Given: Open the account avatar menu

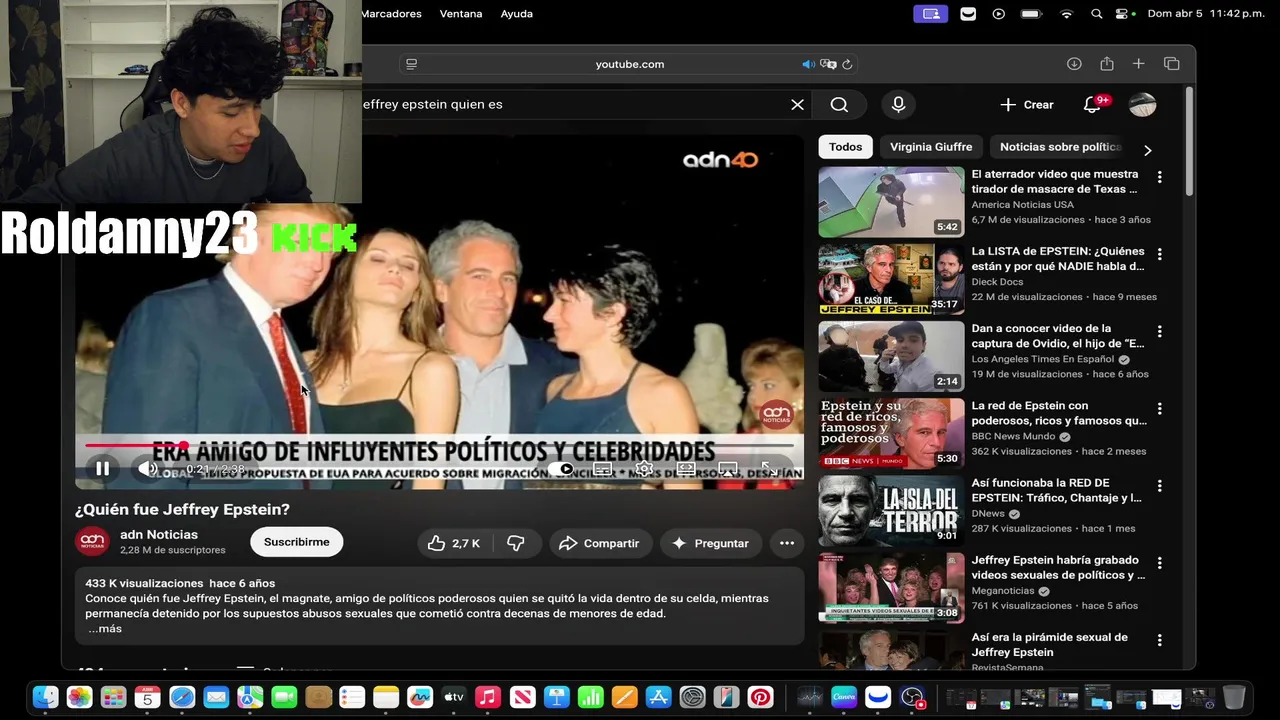Looking at the screenshot, I should (x=1142, y=104).
